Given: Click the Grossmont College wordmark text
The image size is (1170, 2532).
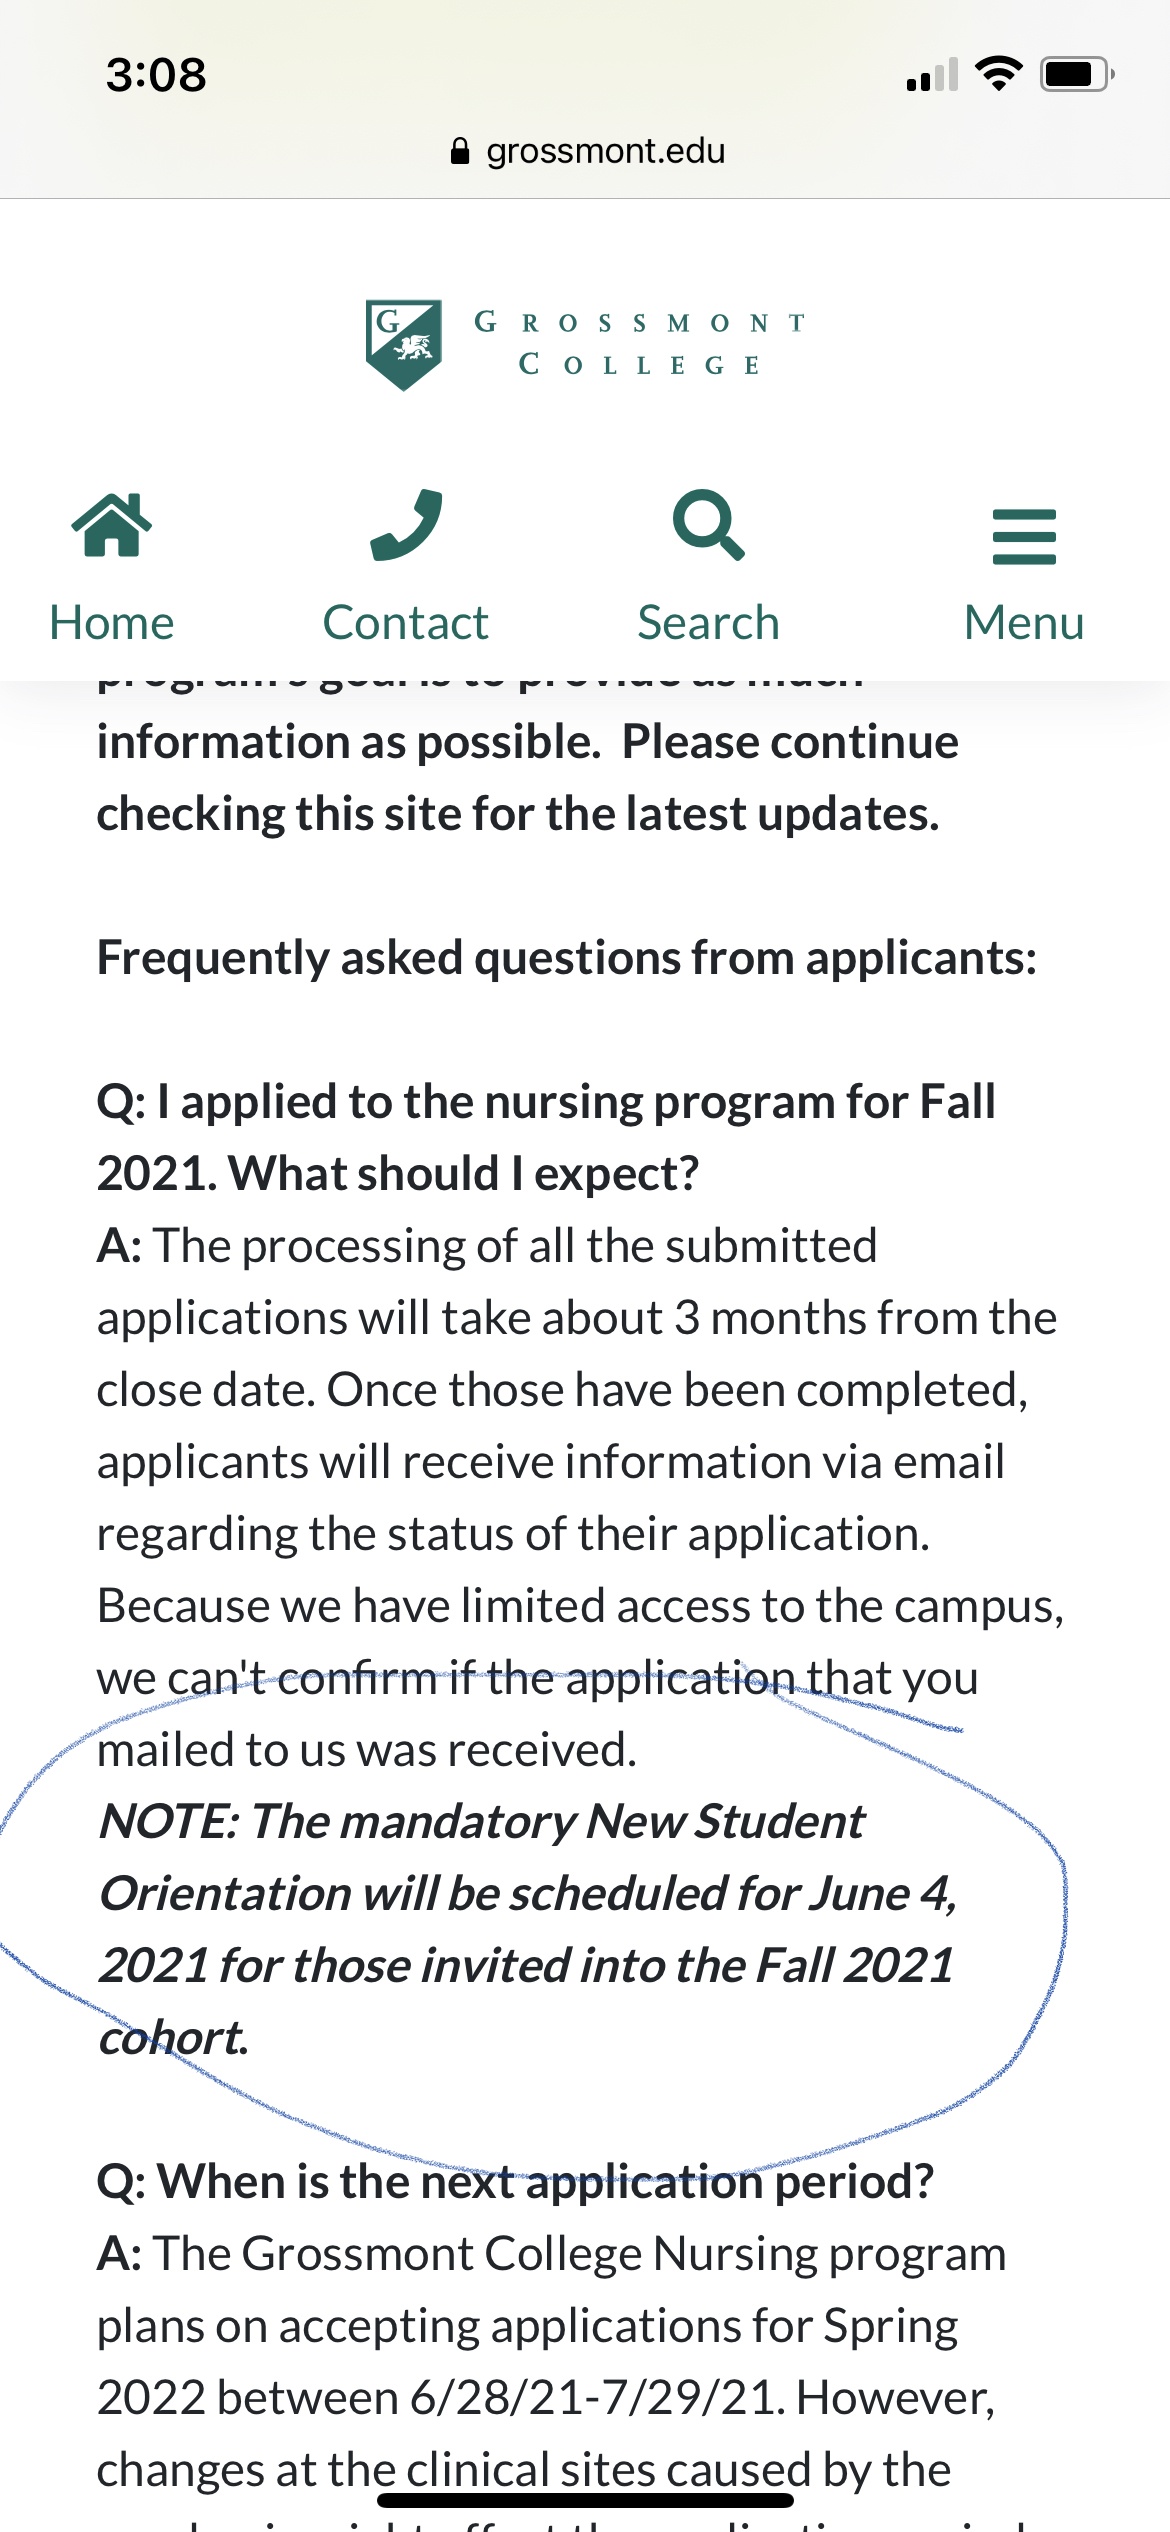Looking at the screenshot, I should point(640,343).
